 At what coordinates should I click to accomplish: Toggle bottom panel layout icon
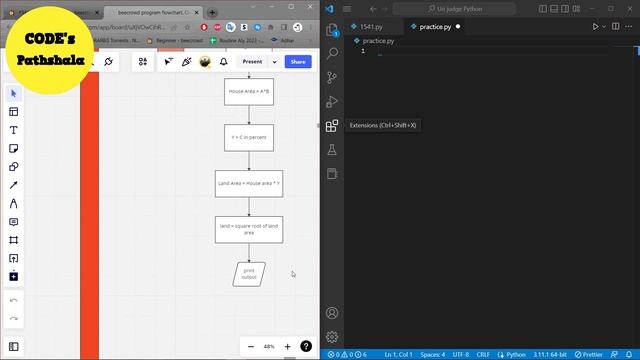[x=554, y=9]
